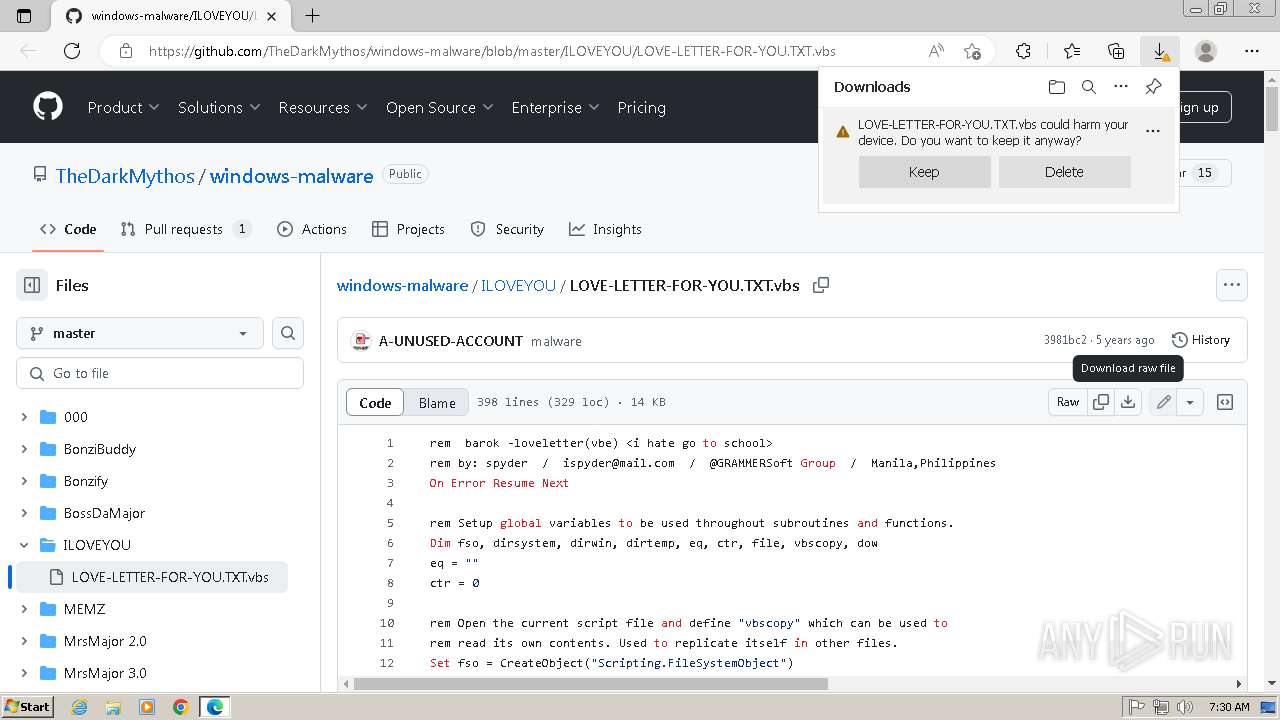This screenshot has width=1280, height=720.
Task: Expand the Enterprise menu
Action: (x=555, y=107)
